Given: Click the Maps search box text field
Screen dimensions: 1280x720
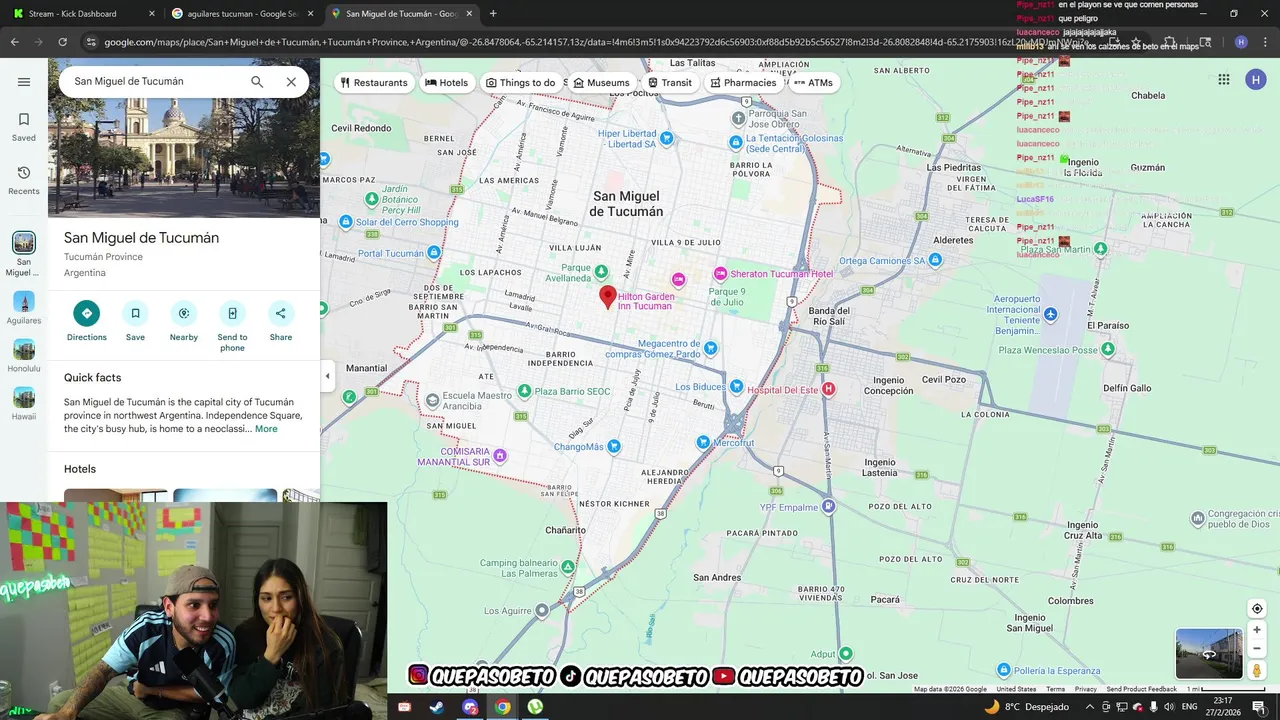Looking at the screenshot, I should [x=155, y=82].
